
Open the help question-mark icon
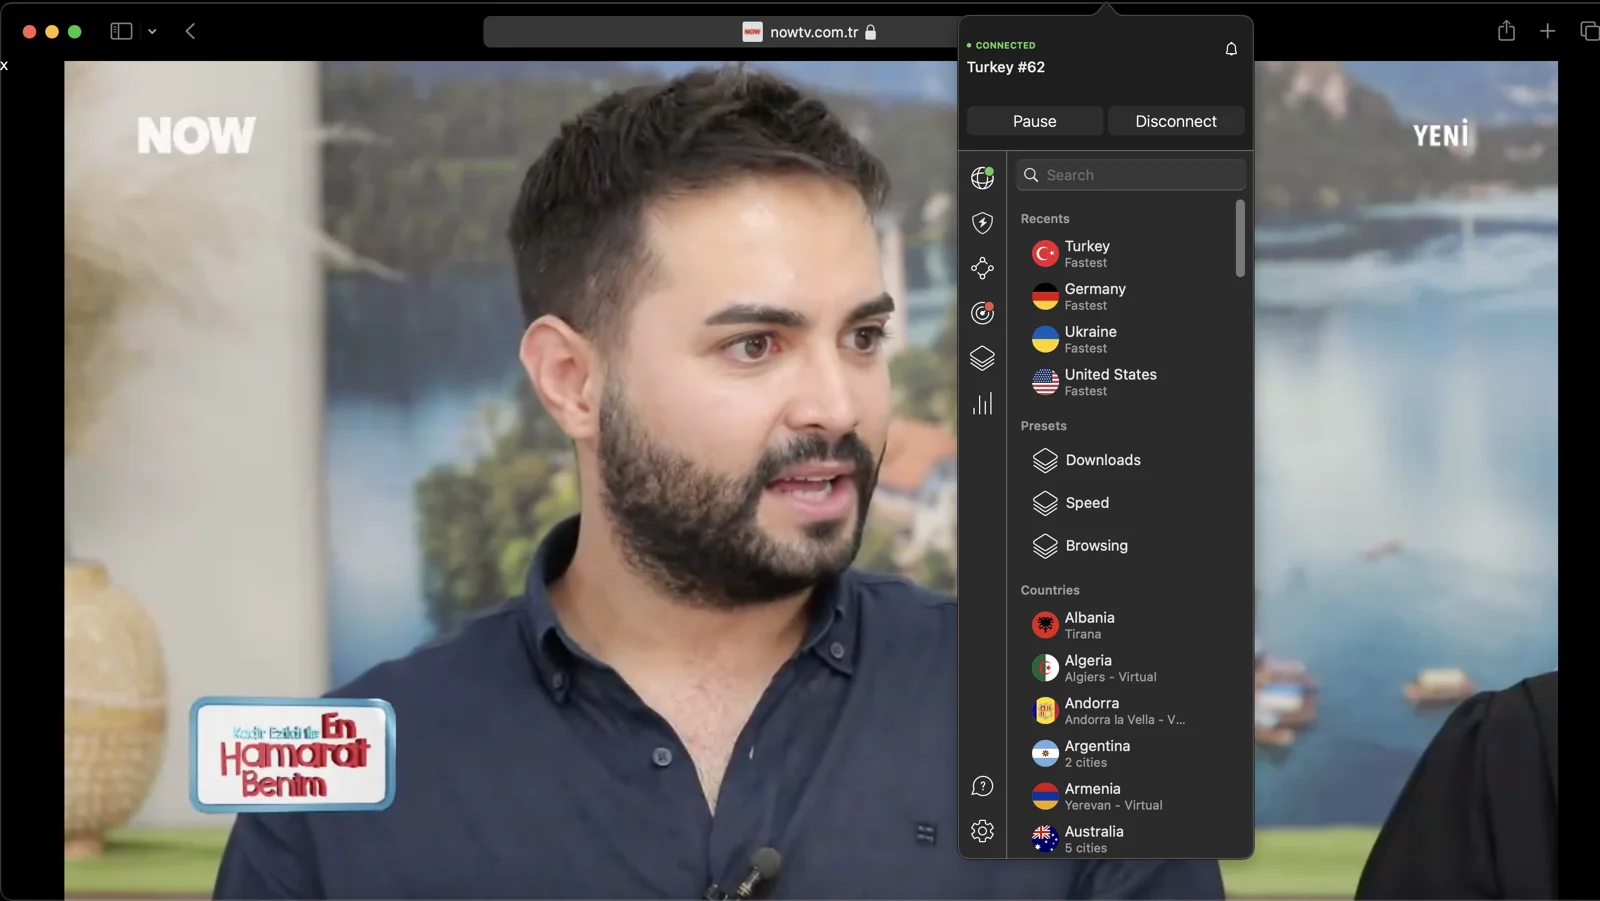tap(983, 786)
